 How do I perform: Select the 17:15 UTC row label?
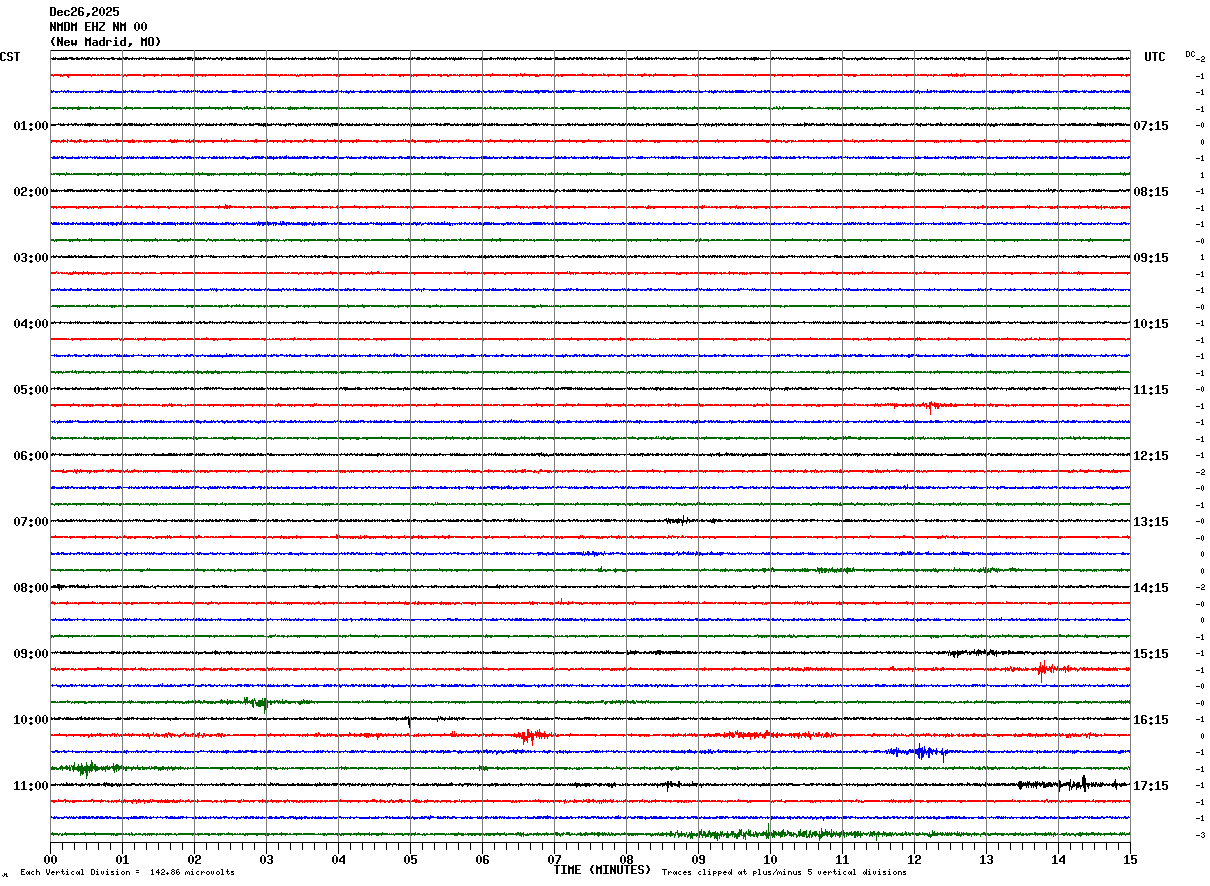pyautogui.click(x=1150, y=786)
